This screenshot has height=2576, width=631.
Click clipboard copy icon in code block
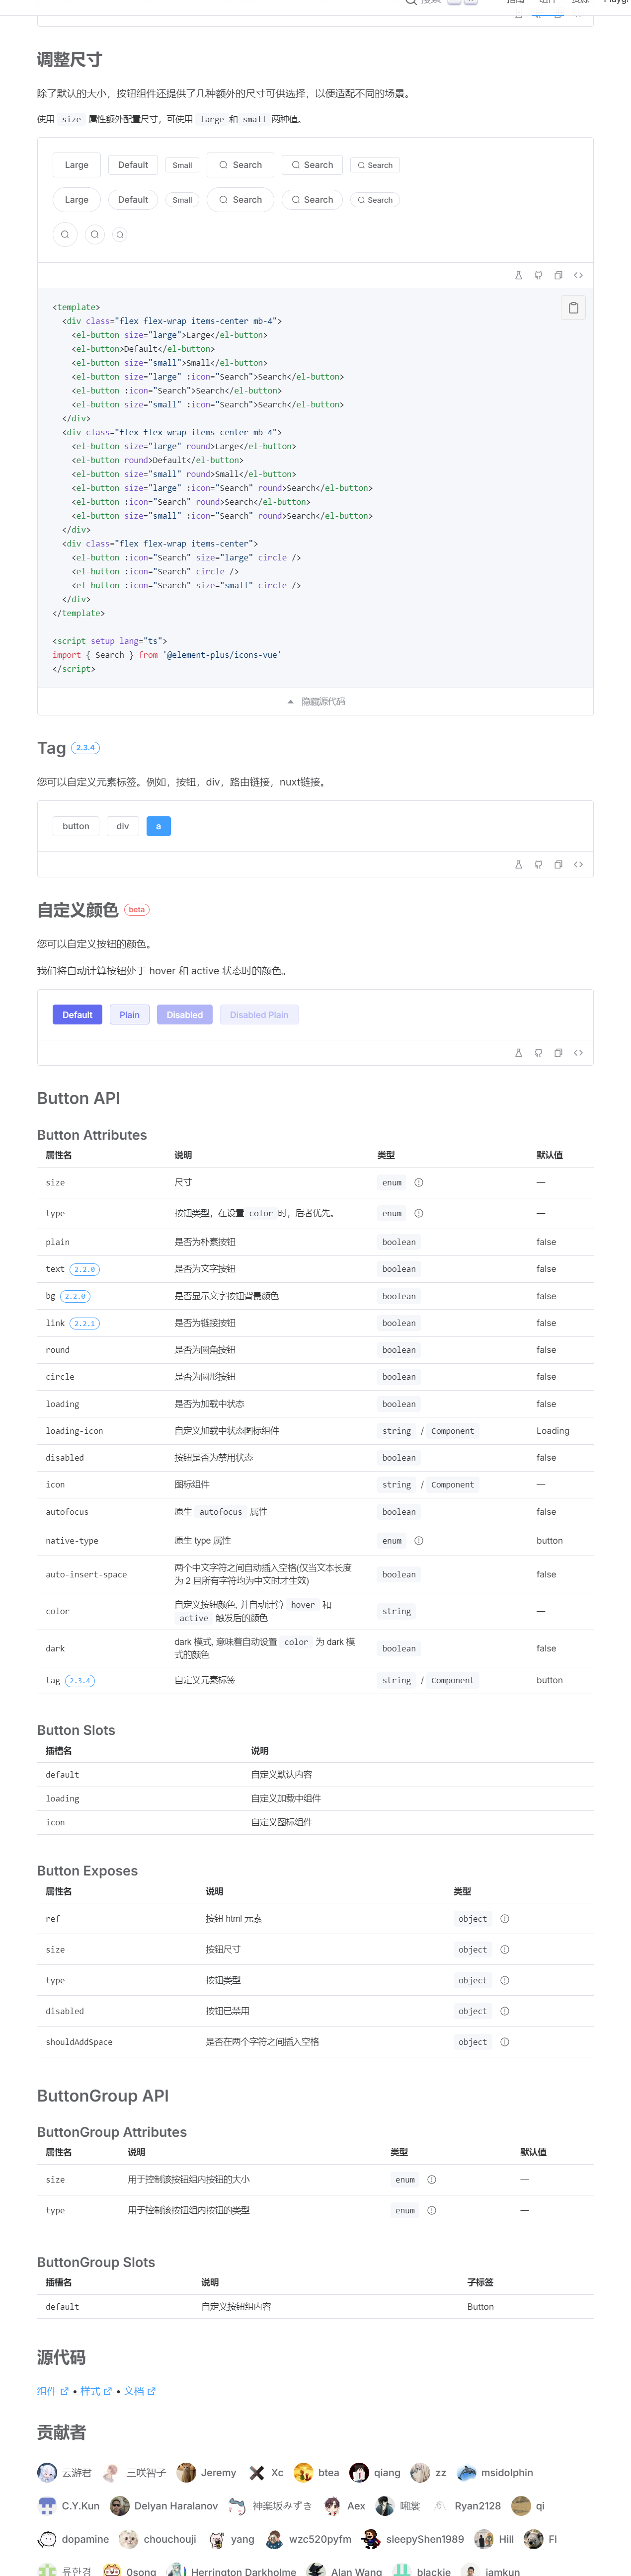click(x=573, y=308)
